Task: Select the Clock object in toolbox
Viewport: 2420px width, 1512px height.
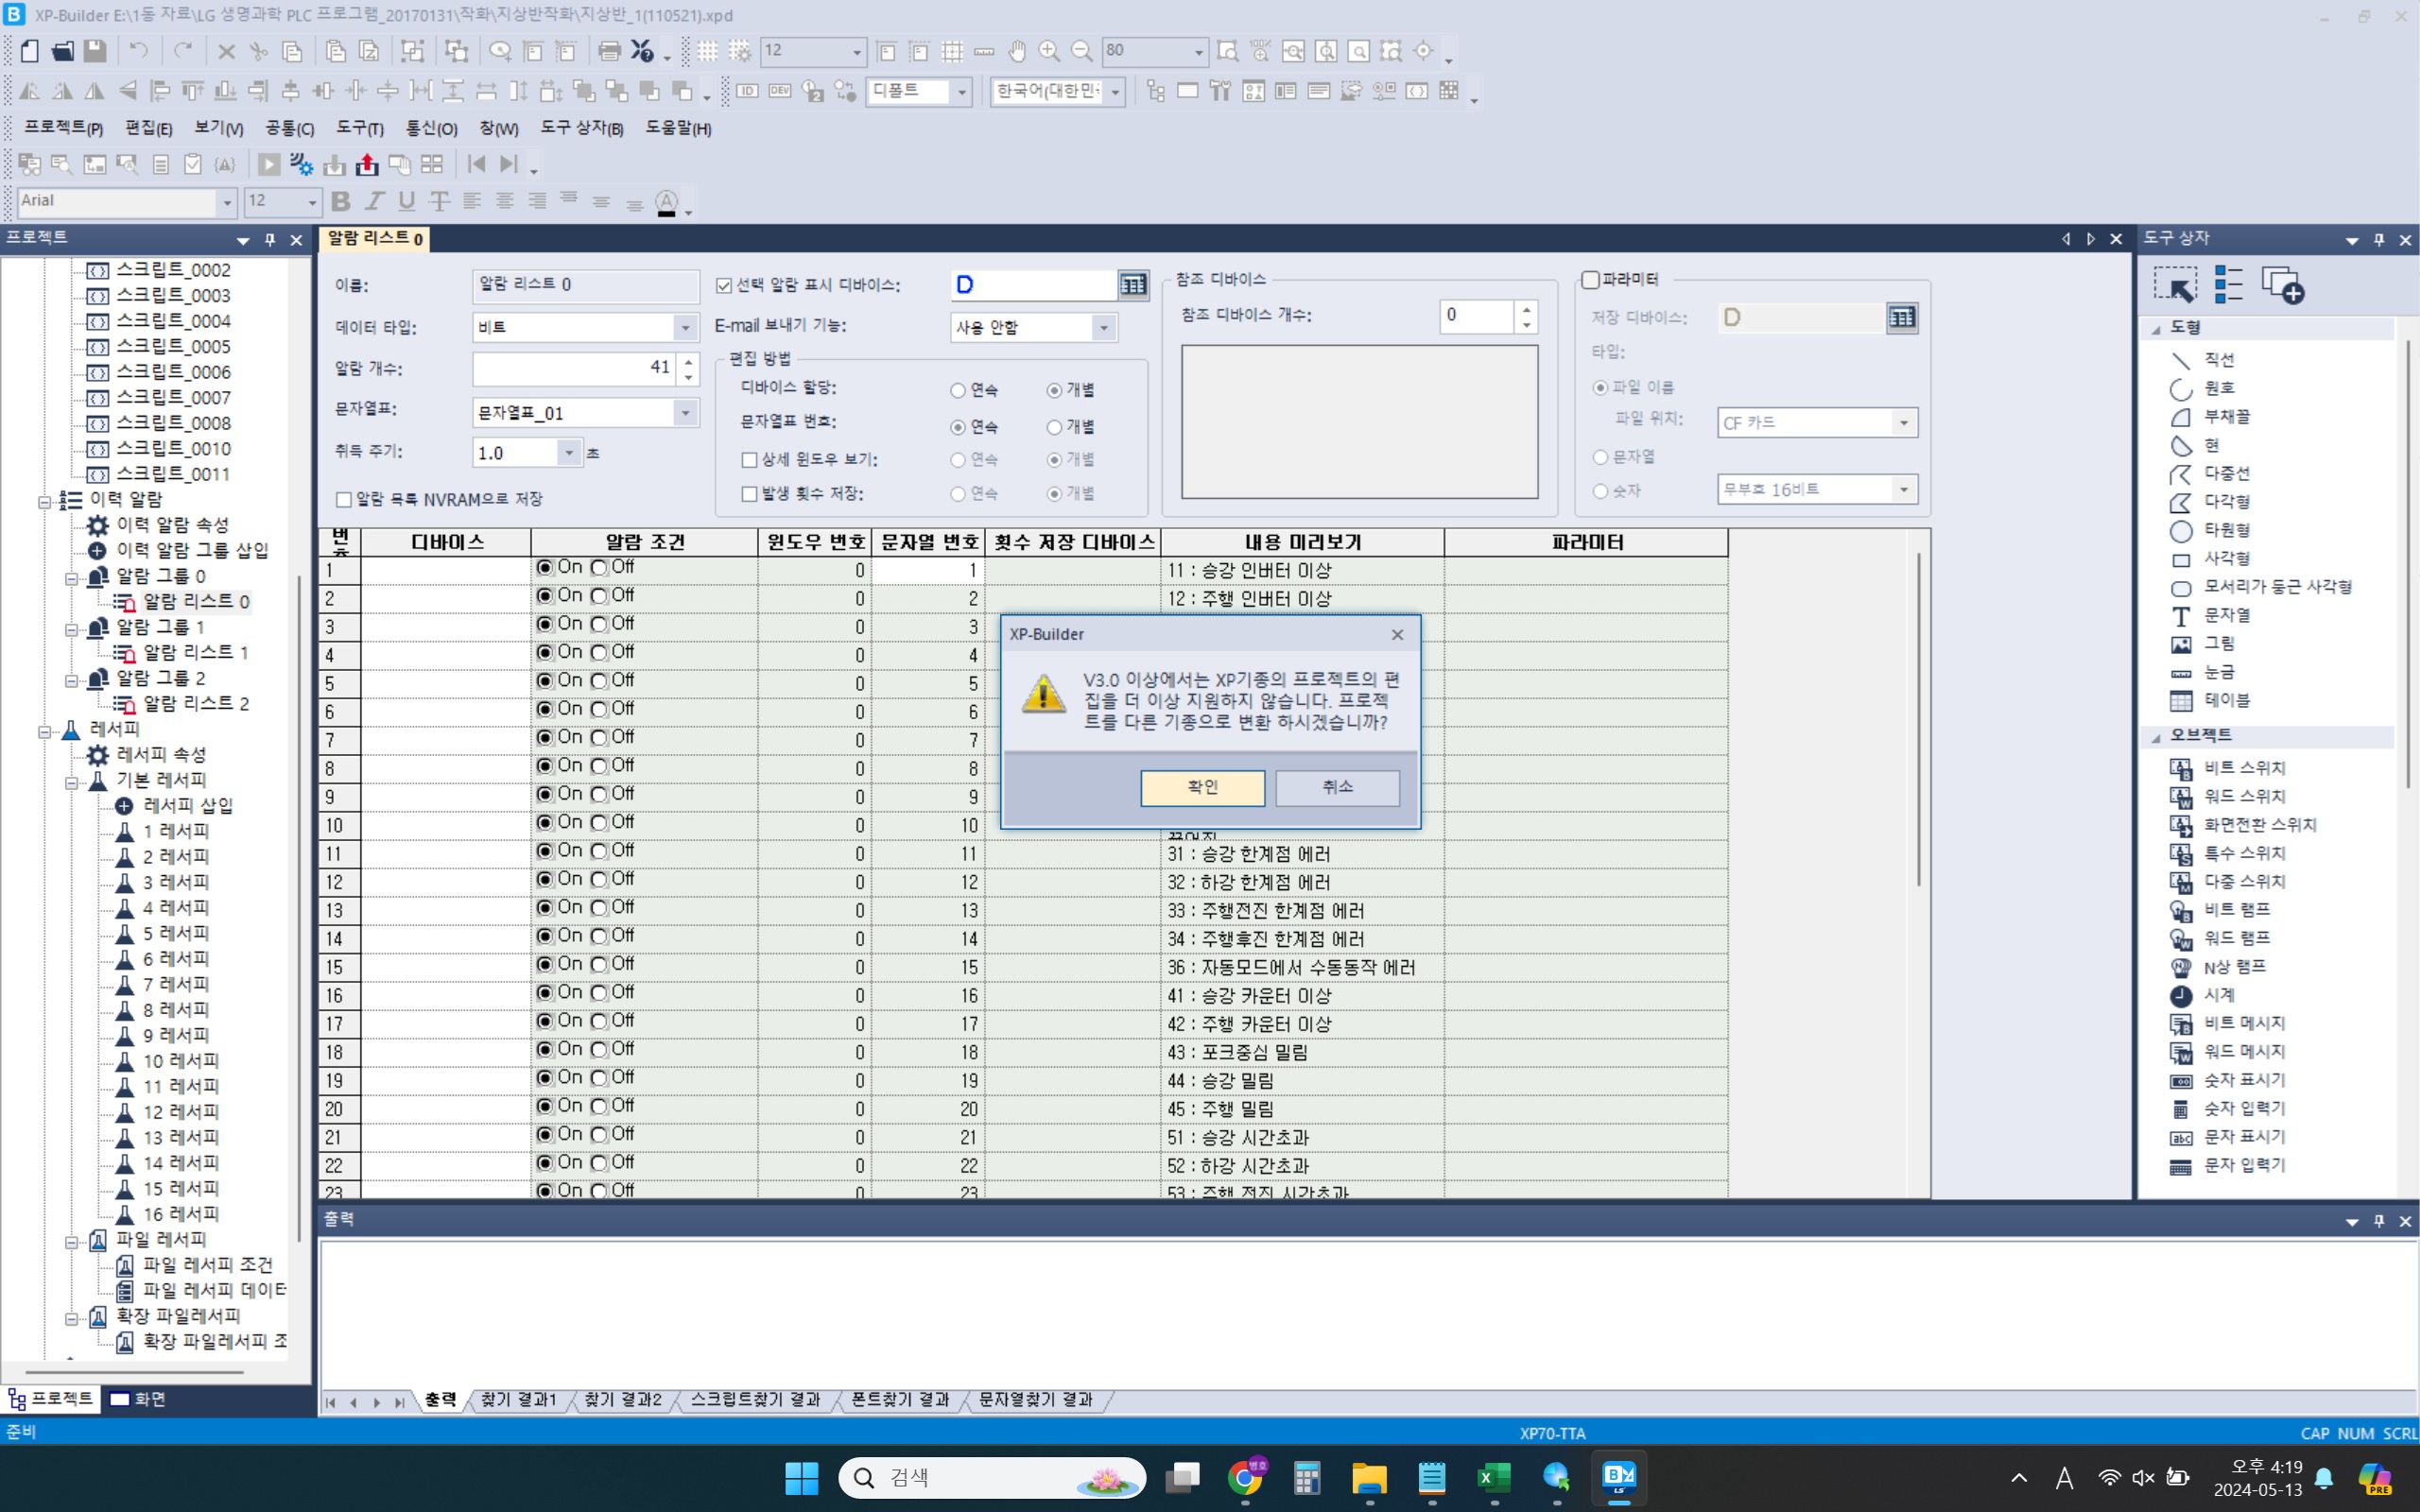Action: pos(2203,995)
